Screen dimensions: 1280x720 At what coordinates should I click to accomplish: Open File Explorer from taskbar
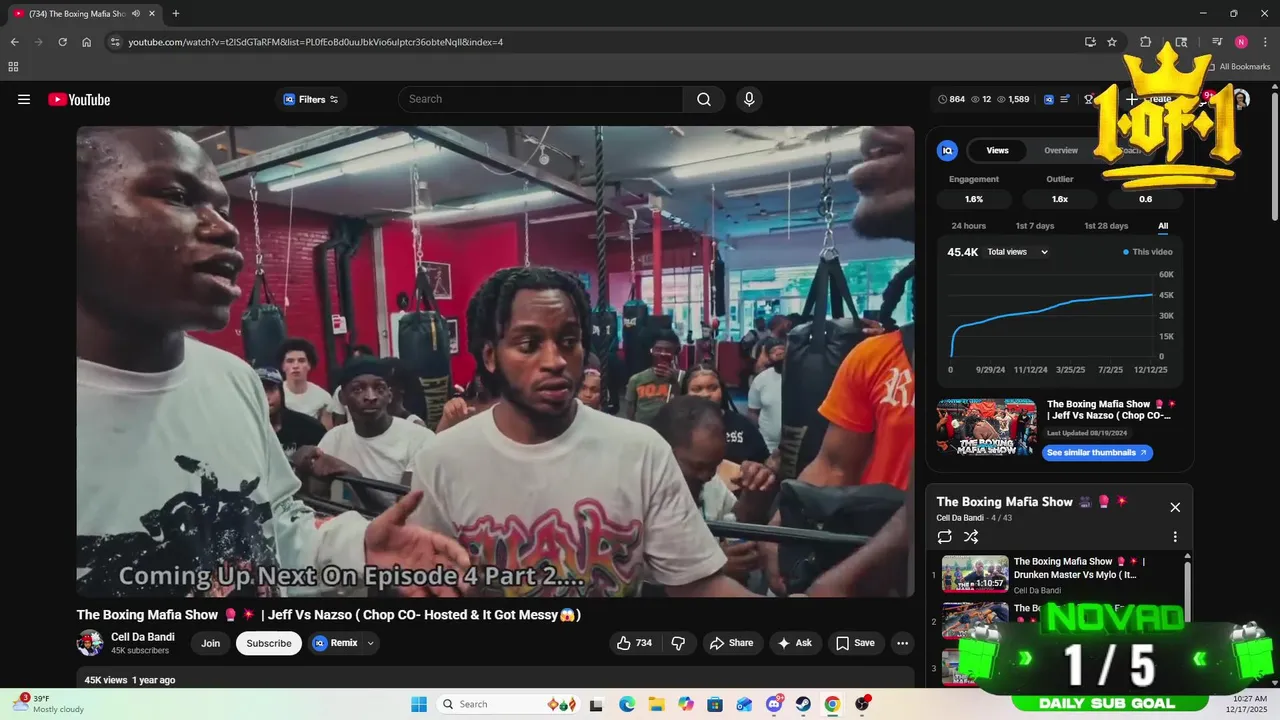coord(656,704)
